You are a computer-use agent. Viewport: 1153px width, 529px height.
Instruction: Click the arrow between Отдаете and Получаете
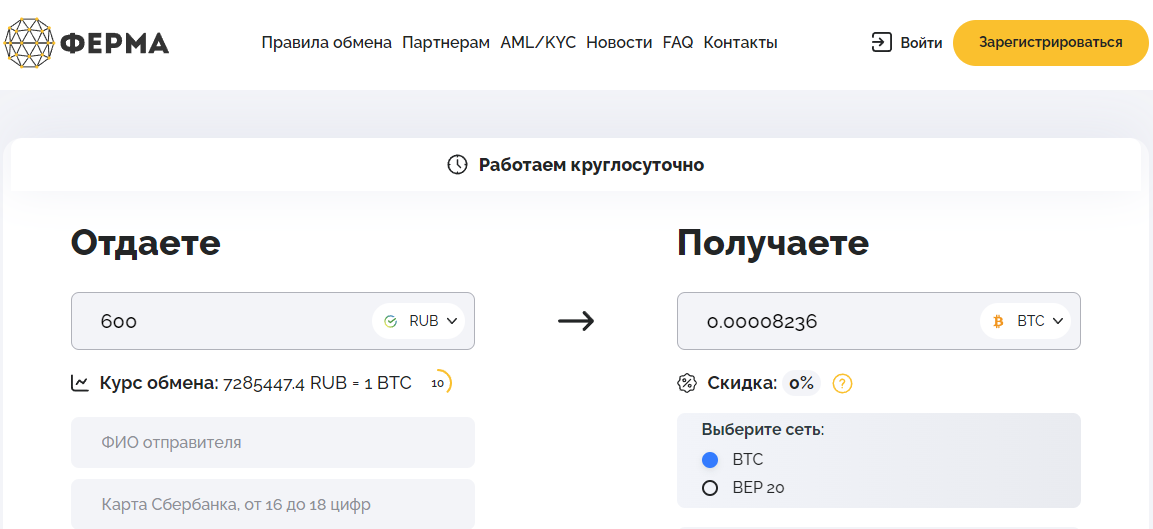pos(576,321)
